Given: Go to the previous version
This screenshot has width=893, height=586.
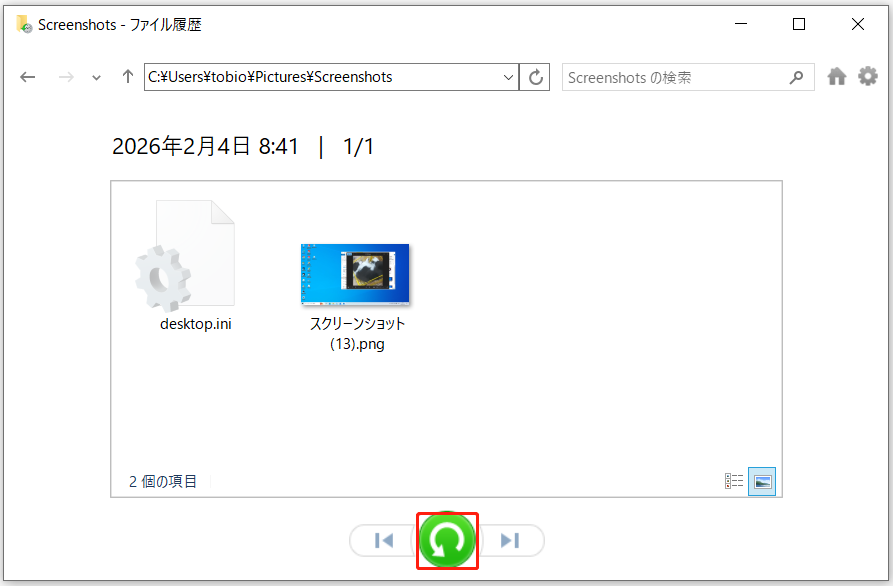Looking at the screenshot, I should (x=384, y=540).
